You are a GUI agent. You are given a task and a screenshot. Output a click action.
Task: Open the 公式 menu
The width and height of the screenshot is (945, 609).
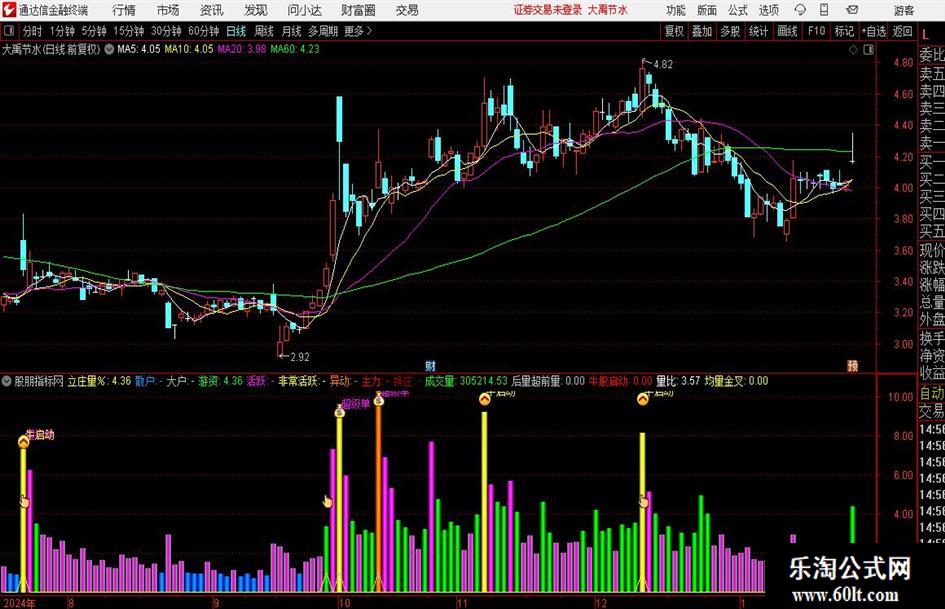point(738,10)
